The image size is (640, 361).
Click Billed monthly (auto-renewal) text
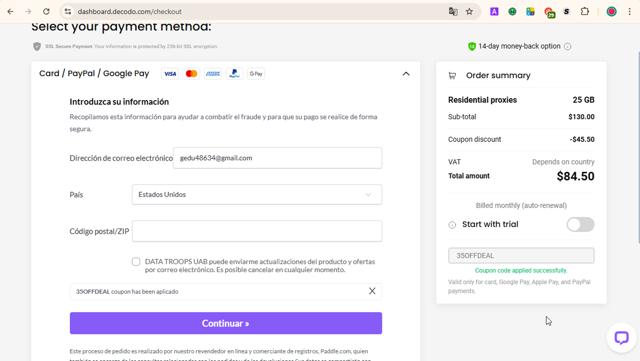click(x=521, y=205)
